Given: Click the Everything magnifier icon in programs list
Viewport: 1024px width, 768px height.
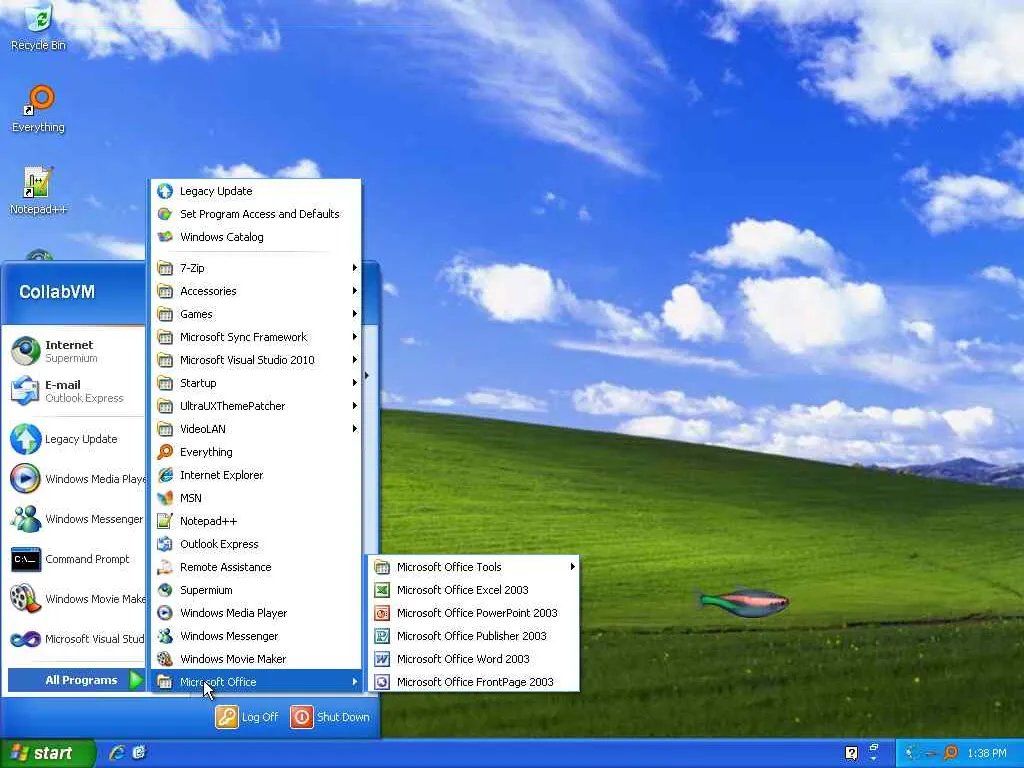Looking at the screenshot, I should 165,452.
